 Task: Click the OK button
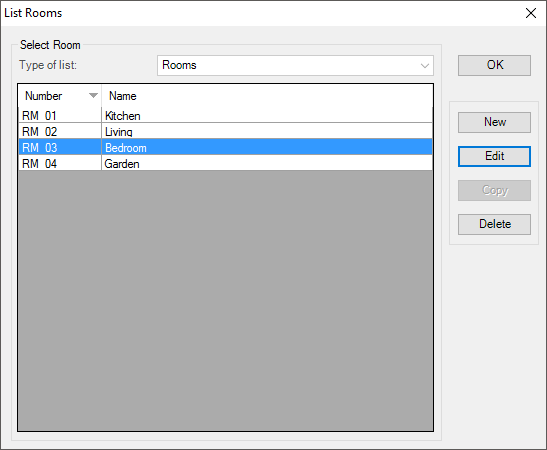(494, 65)
